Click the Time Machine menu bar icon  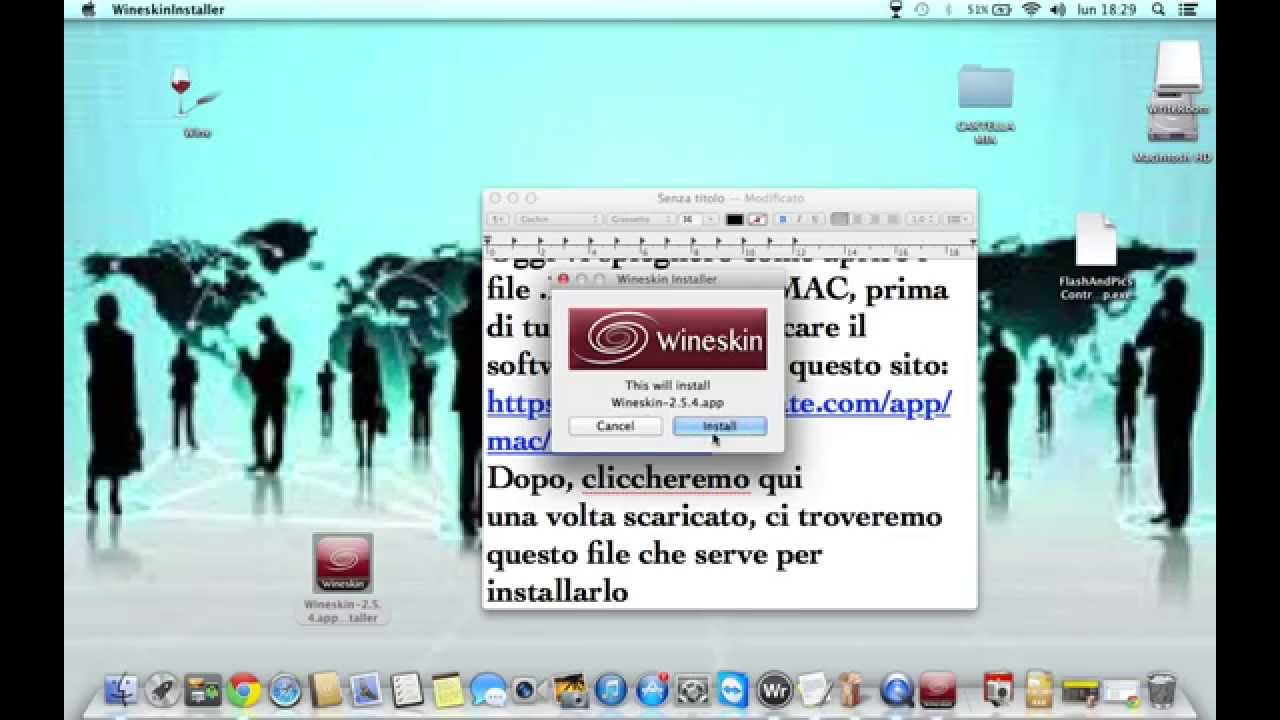point(921,9)
